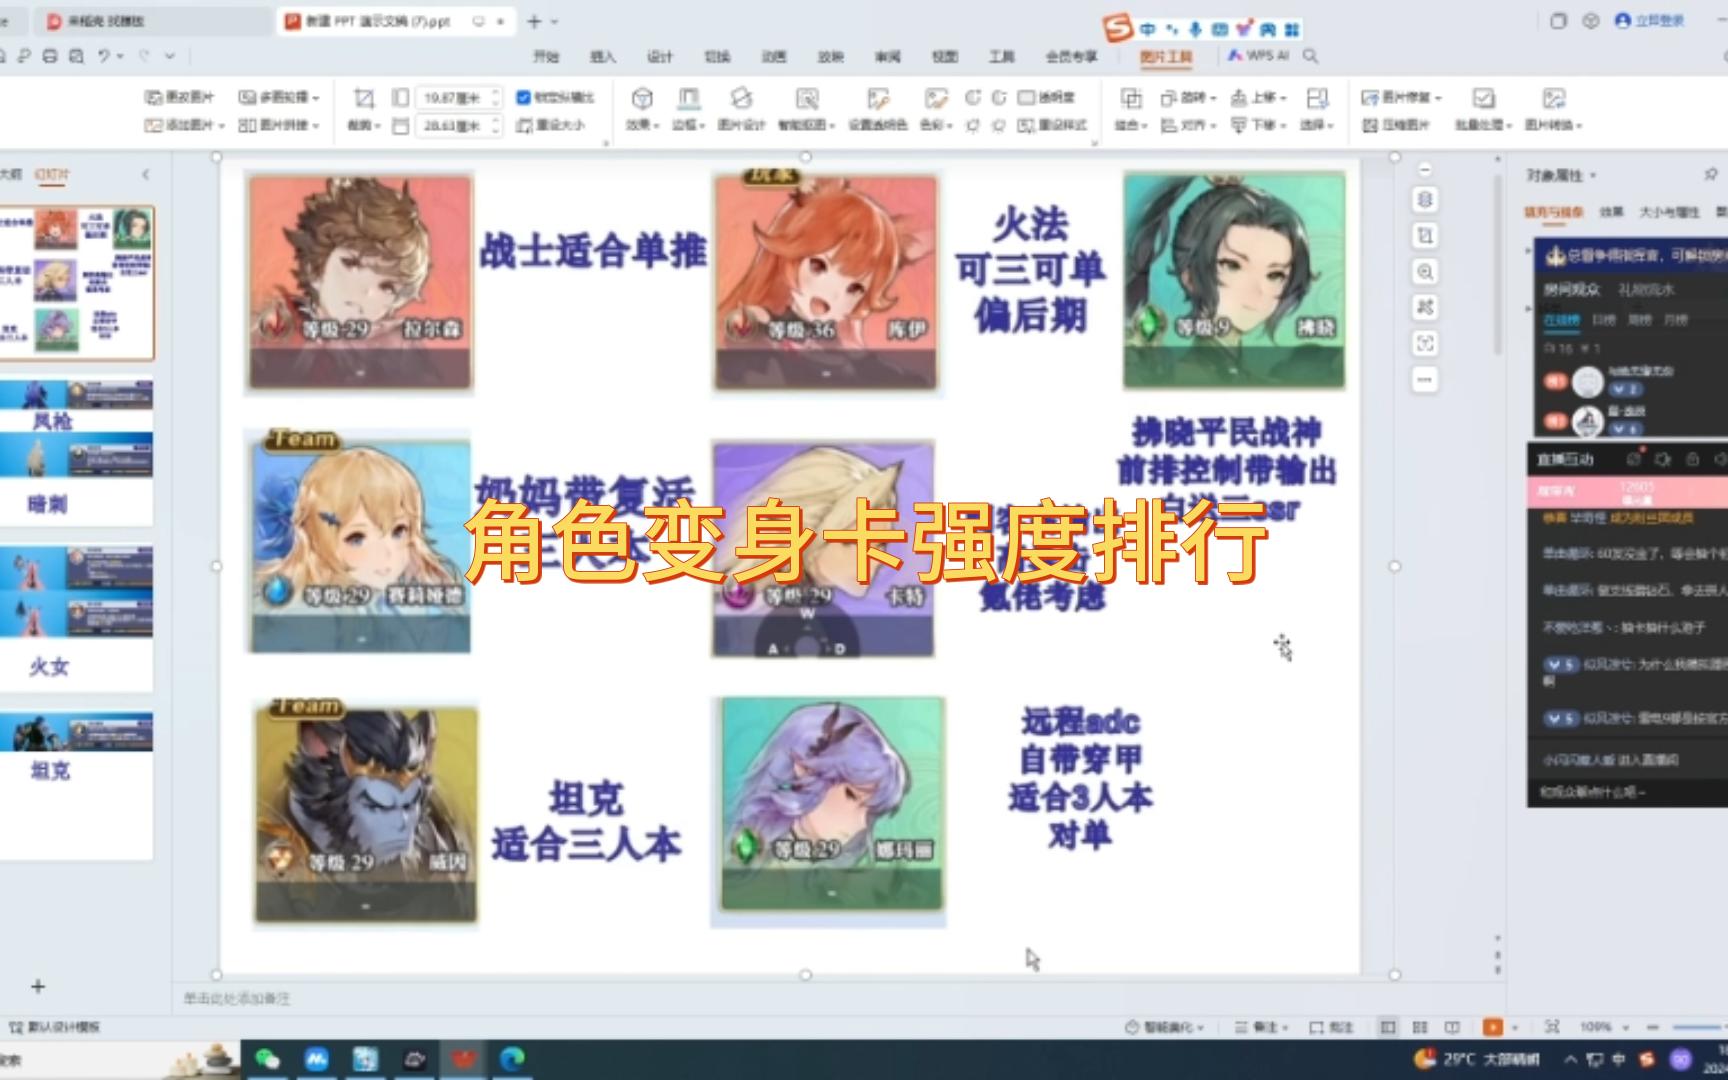Screen dimensions: 1728x1080
Task: Add a new slide with plus button
Action: click(x=38, y=987)
